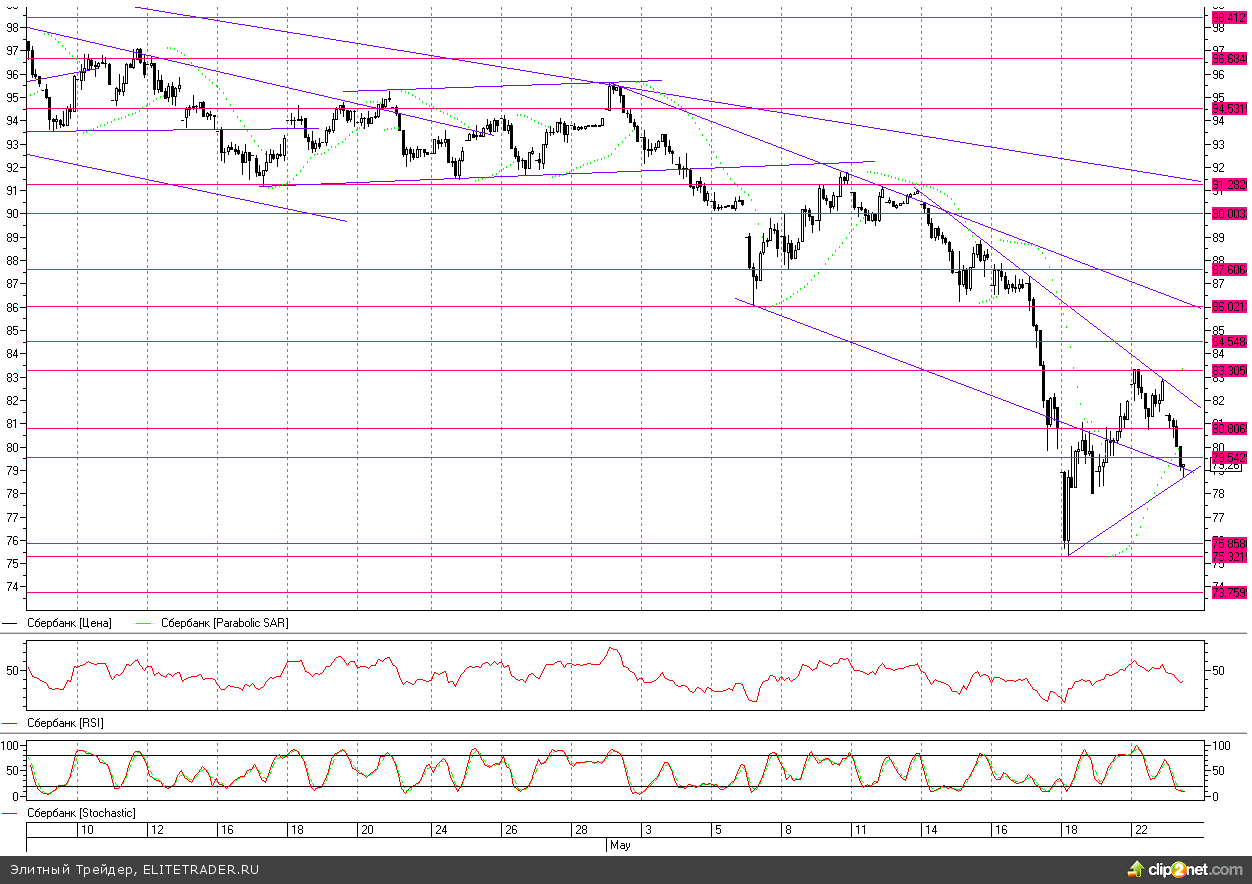Screen dimensions: 1252x884
Task: Click the 91.282 horizontal level price tag
Action: click(x=1228, y=185)
